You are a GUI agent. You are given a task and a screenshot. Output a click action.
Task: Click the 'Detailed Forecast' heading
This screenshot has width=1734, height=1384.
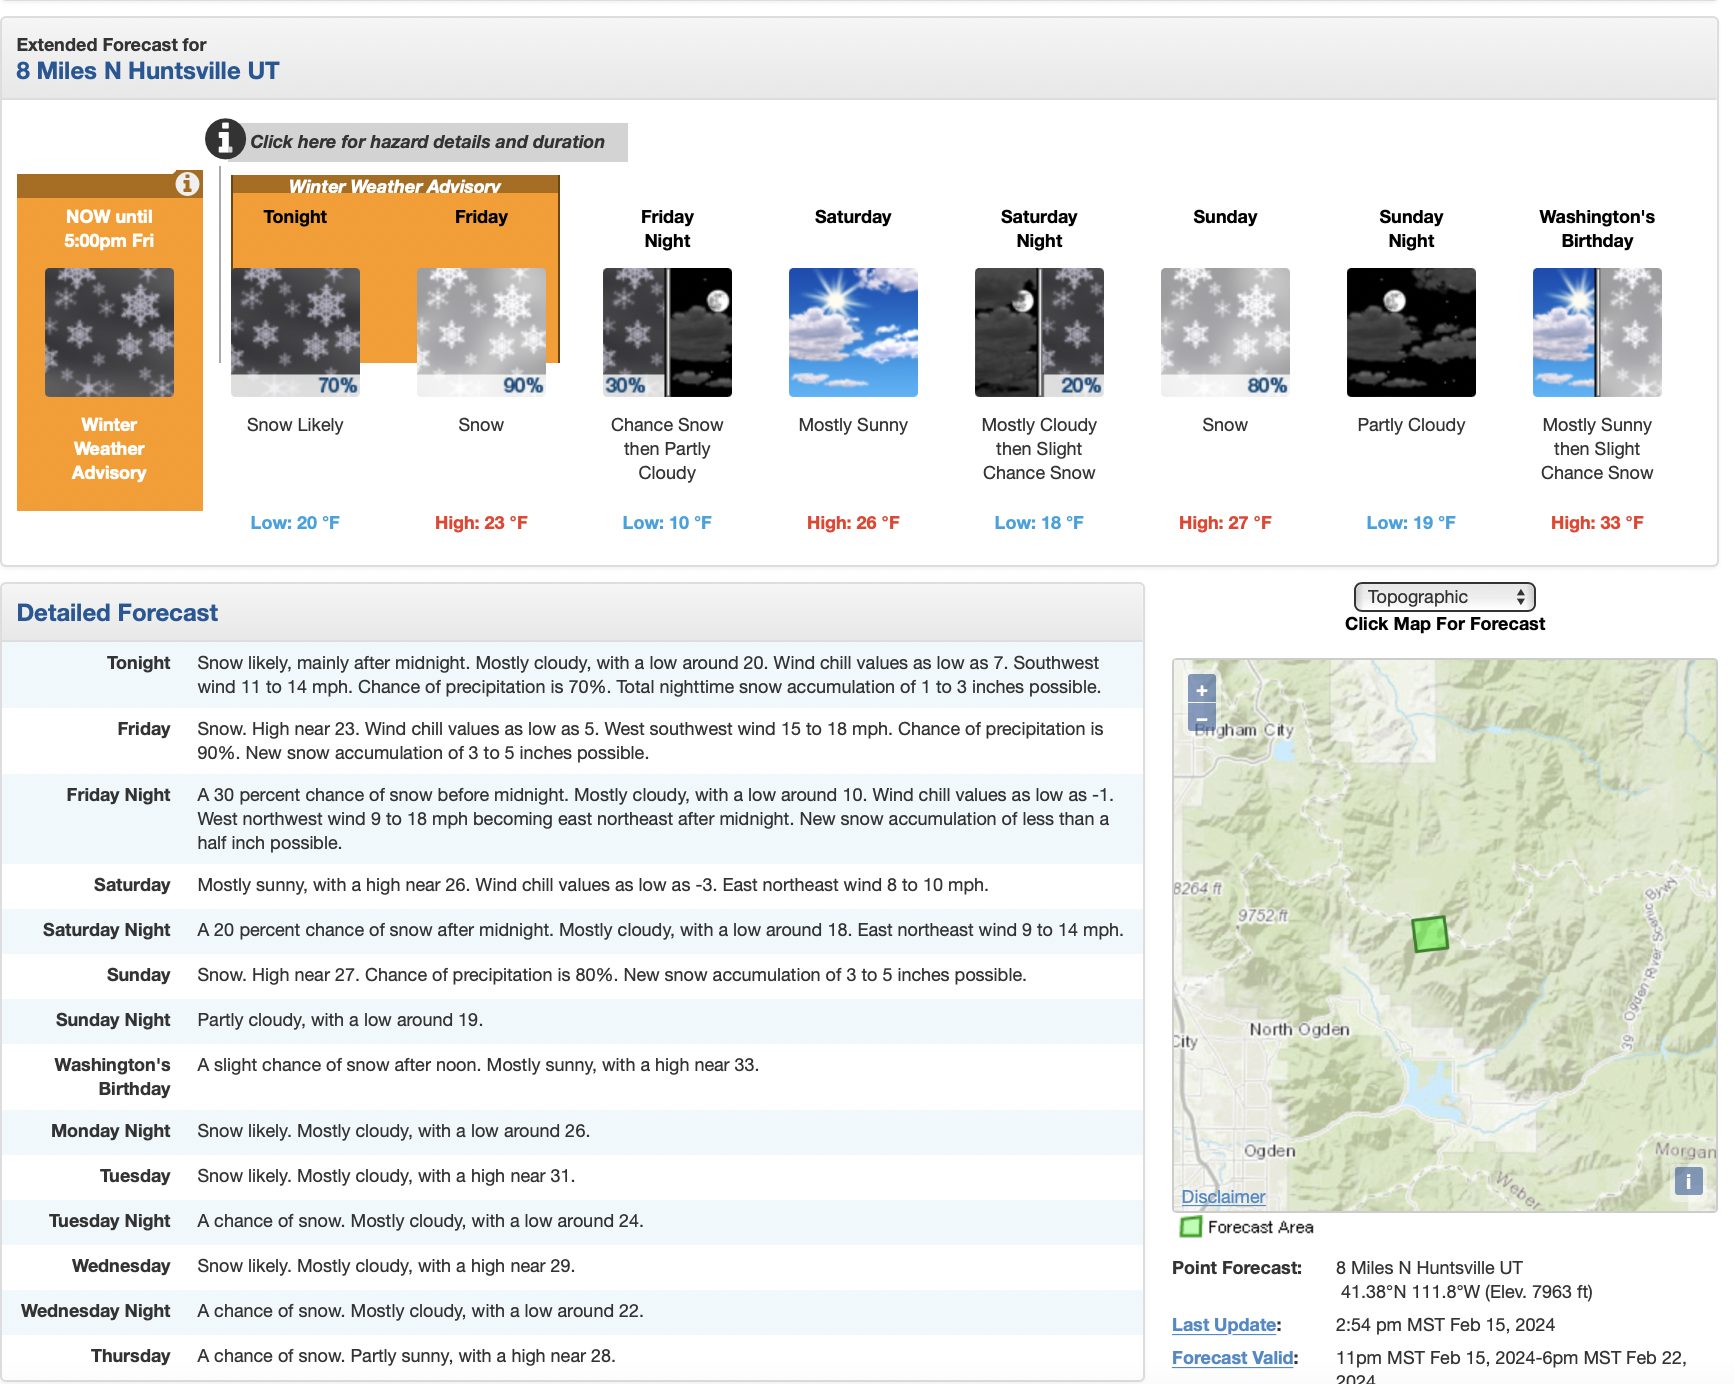point(117,613)
